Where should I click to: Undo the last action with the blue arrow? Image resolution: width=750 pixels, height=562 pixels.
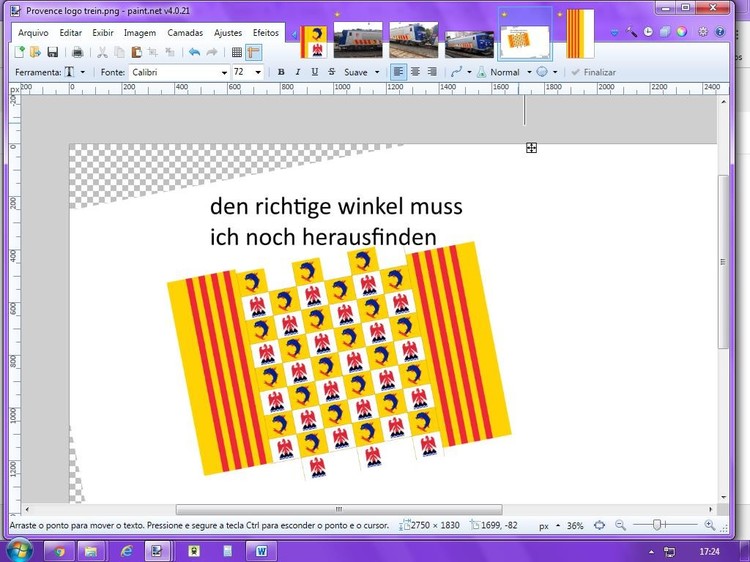coord(194,52)
